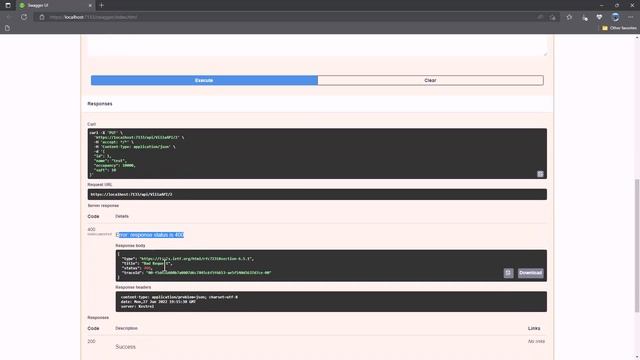Close the Swagger UI tab
The image size is (640, 360).
tap(90, 5)
